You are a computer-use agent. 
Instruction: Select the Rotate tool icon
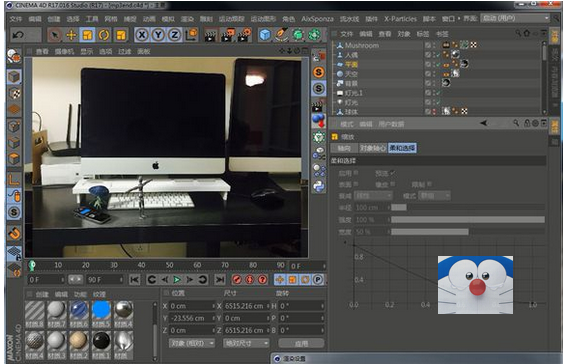pyautogui.click(x=104, y=35)
